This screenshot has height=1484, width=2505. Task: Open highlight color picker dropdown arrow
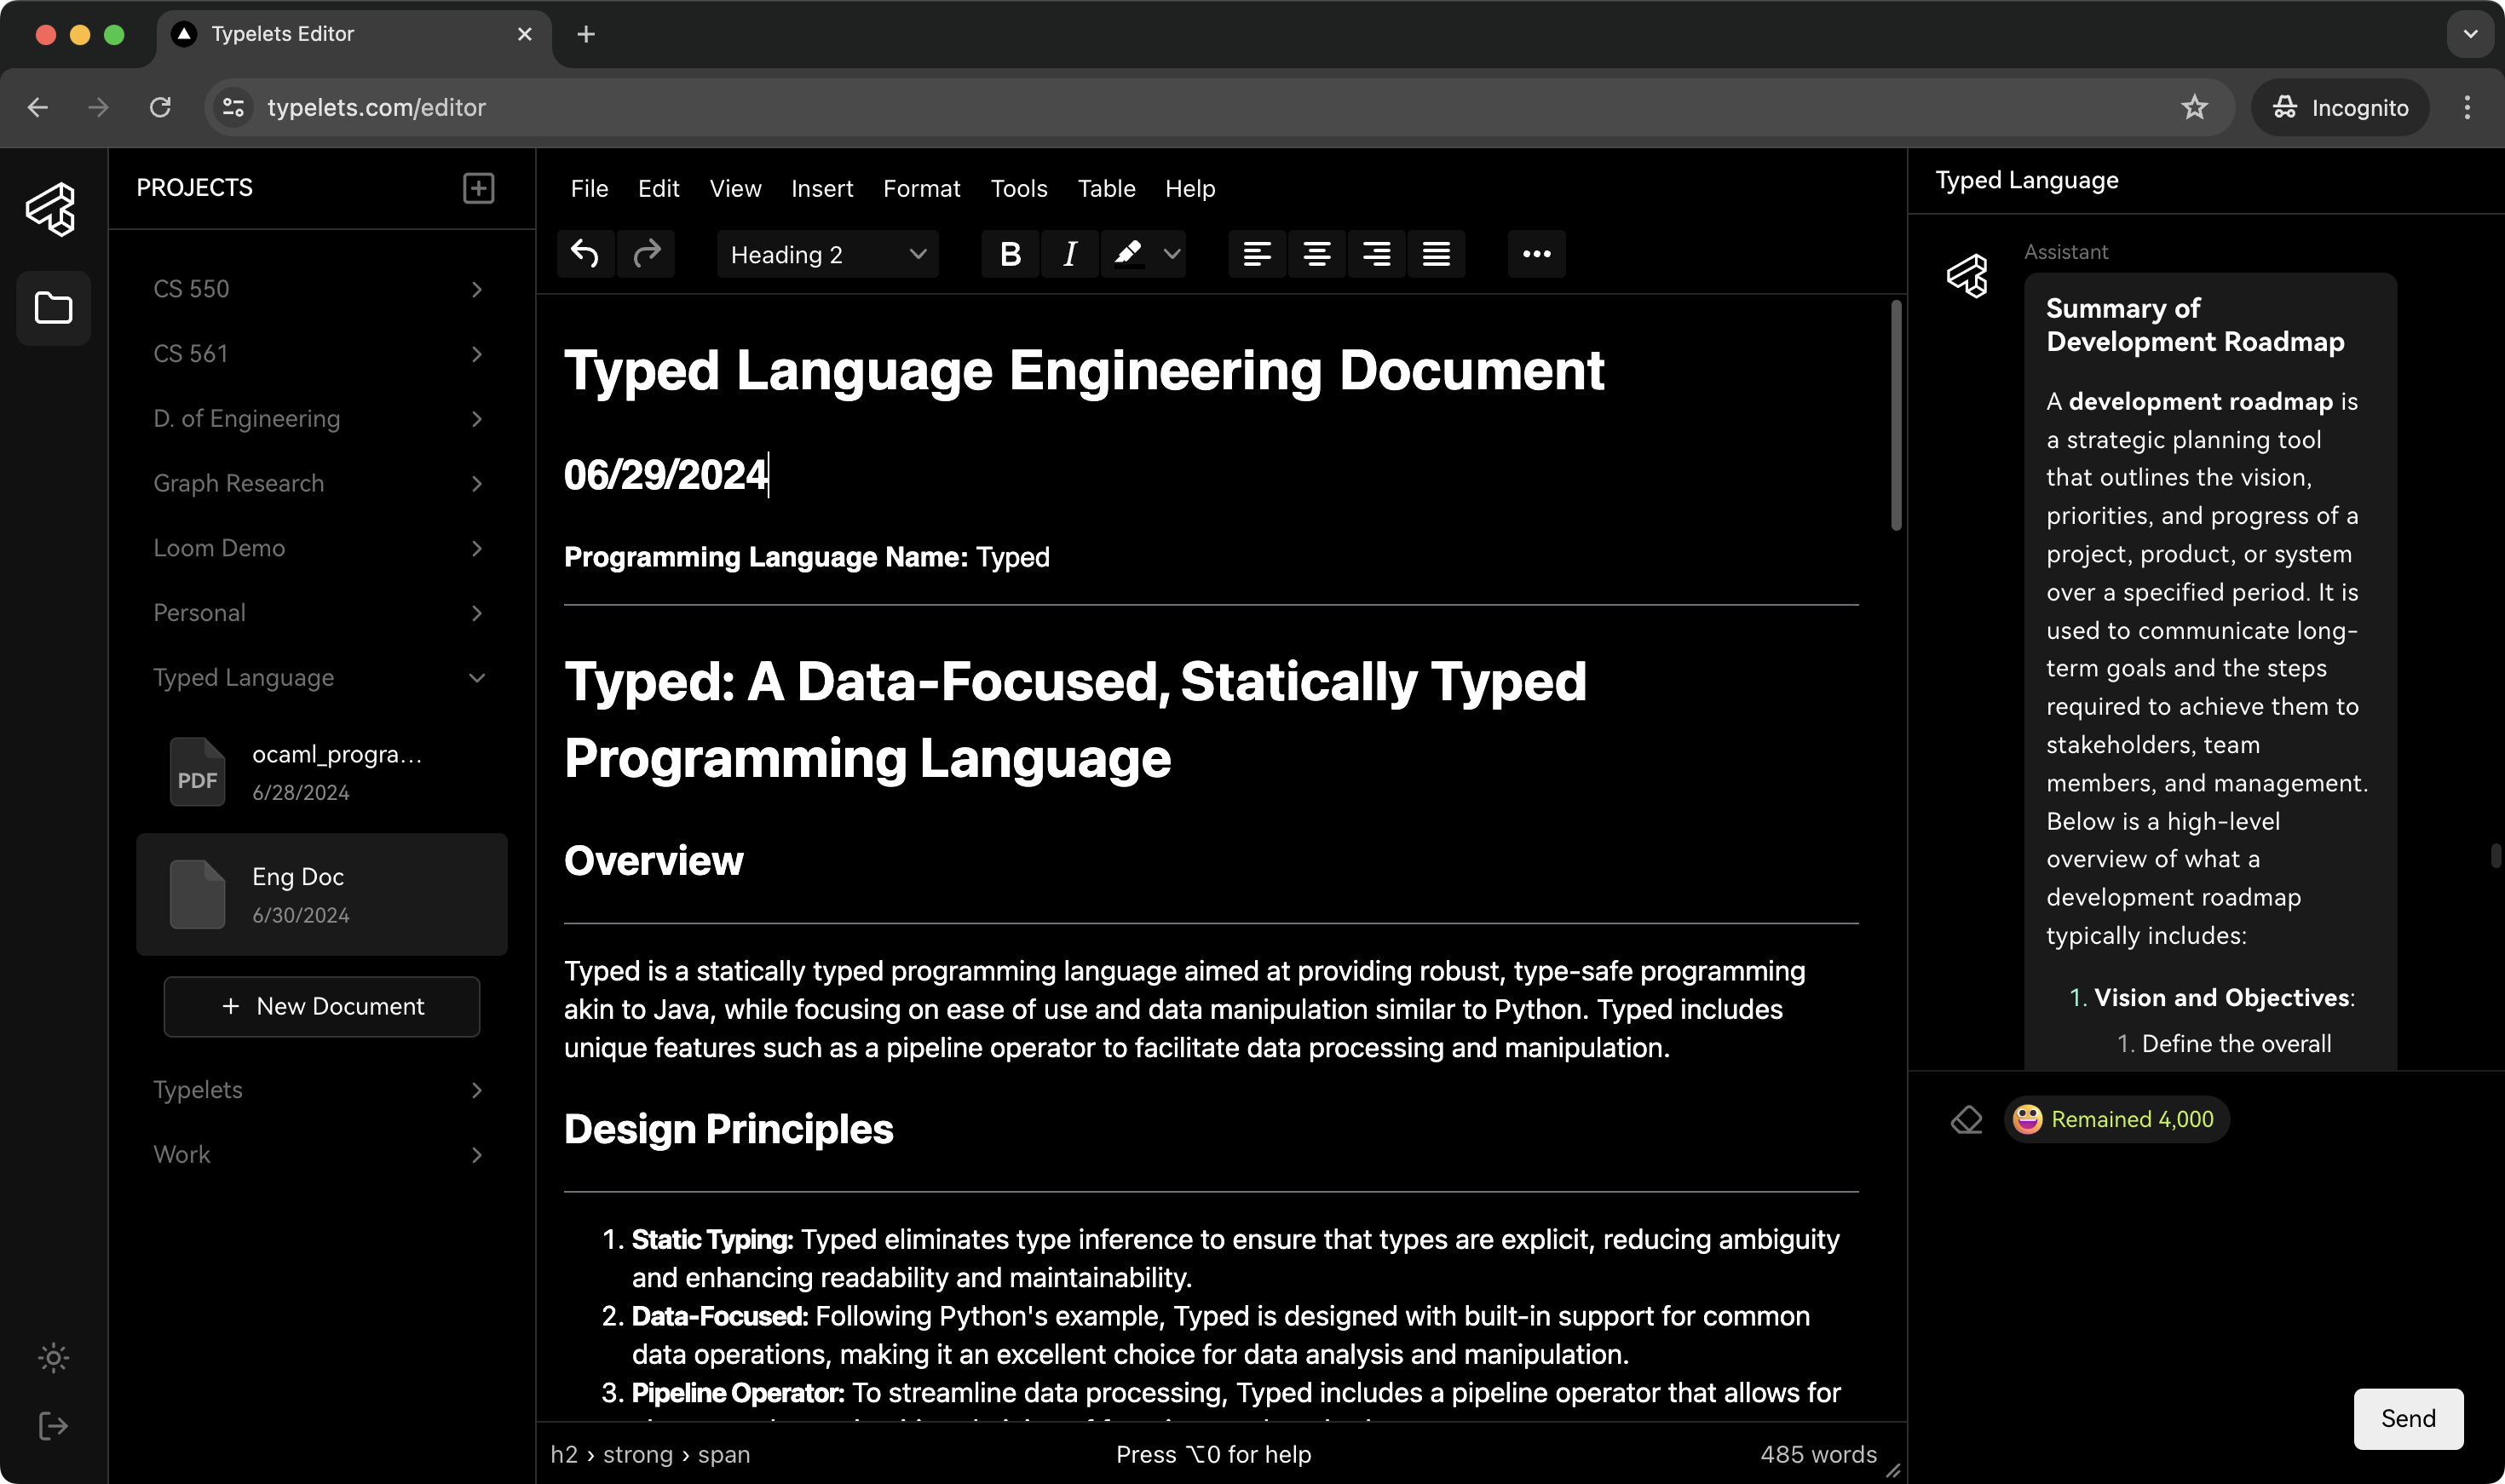pyautogui.click(x=1172, y=254)
